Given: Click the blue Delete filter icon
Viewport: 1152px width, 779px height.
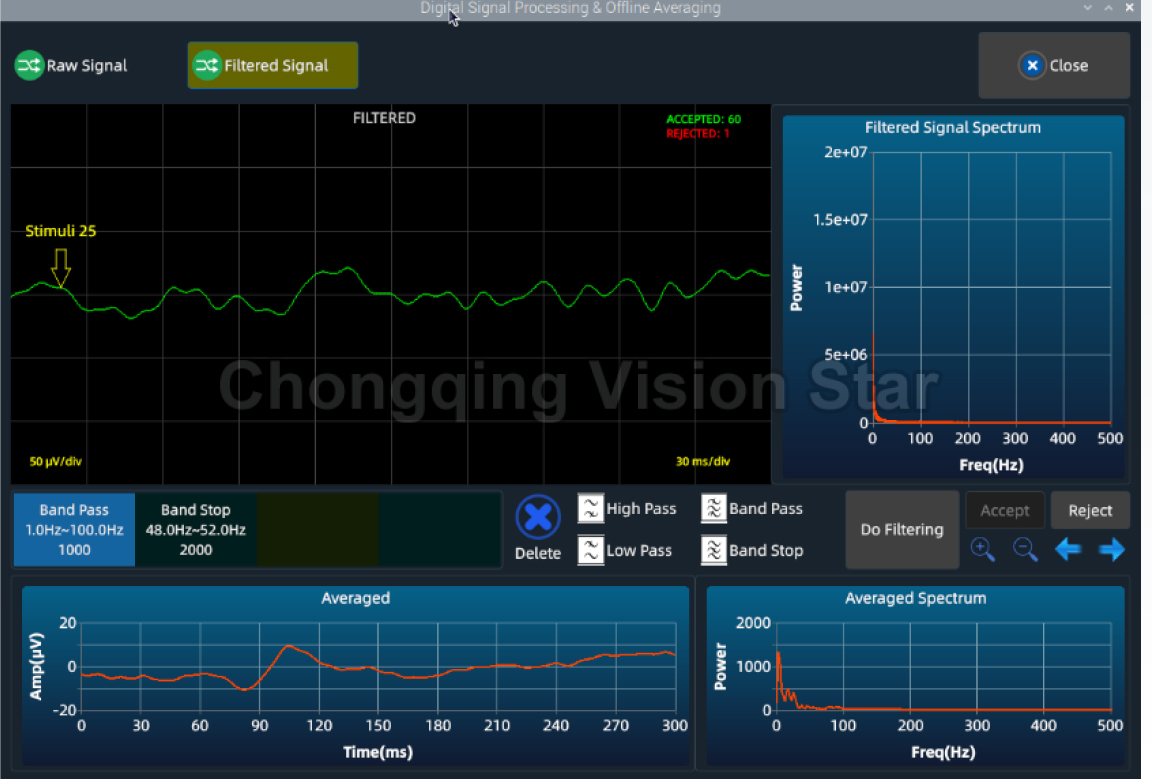Looking at the screenshot, I should 538,517.
